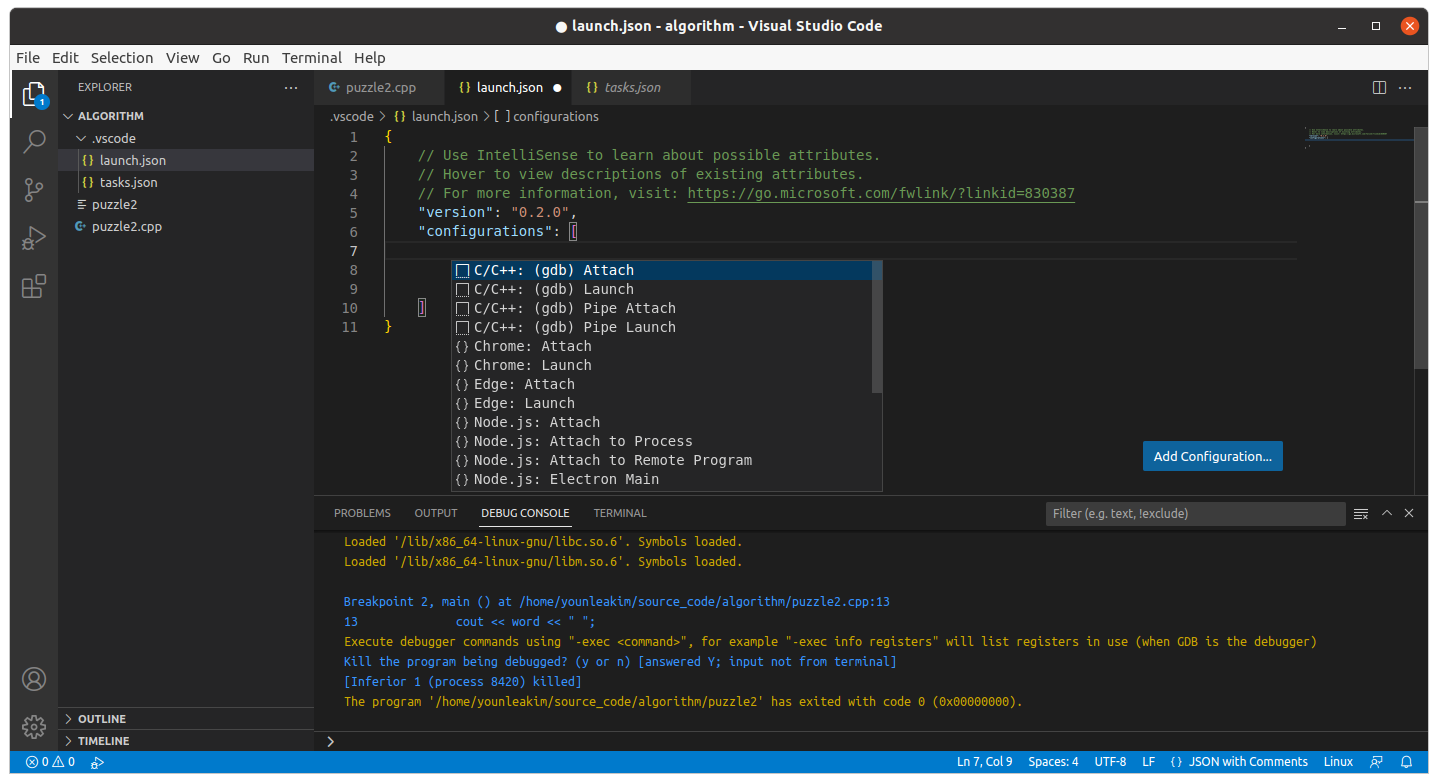Image resolution: width=1438 pixels, height=783 pixels.
Task: Open the Edit menu
Action: click(x=65, y=58)
